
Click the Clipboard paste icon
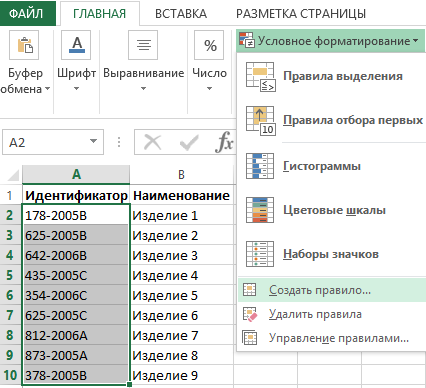24,45
